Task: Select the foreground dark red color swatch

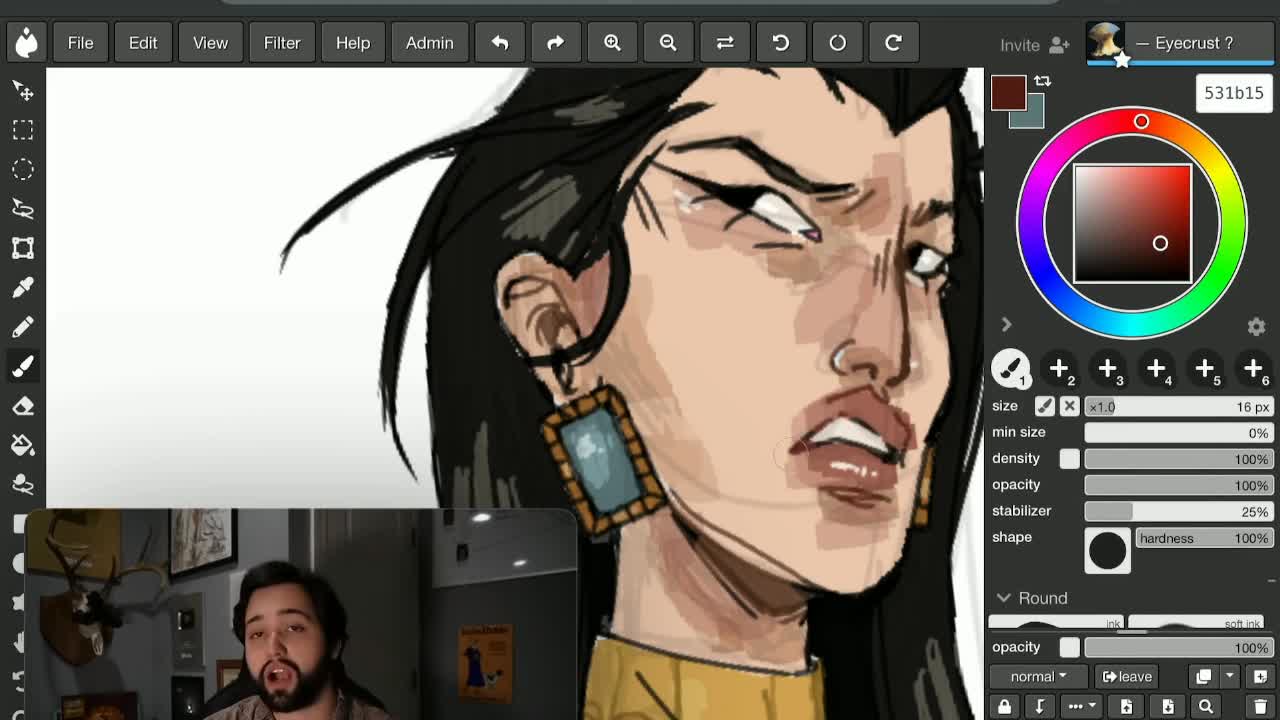Action: coord(1008,93)
